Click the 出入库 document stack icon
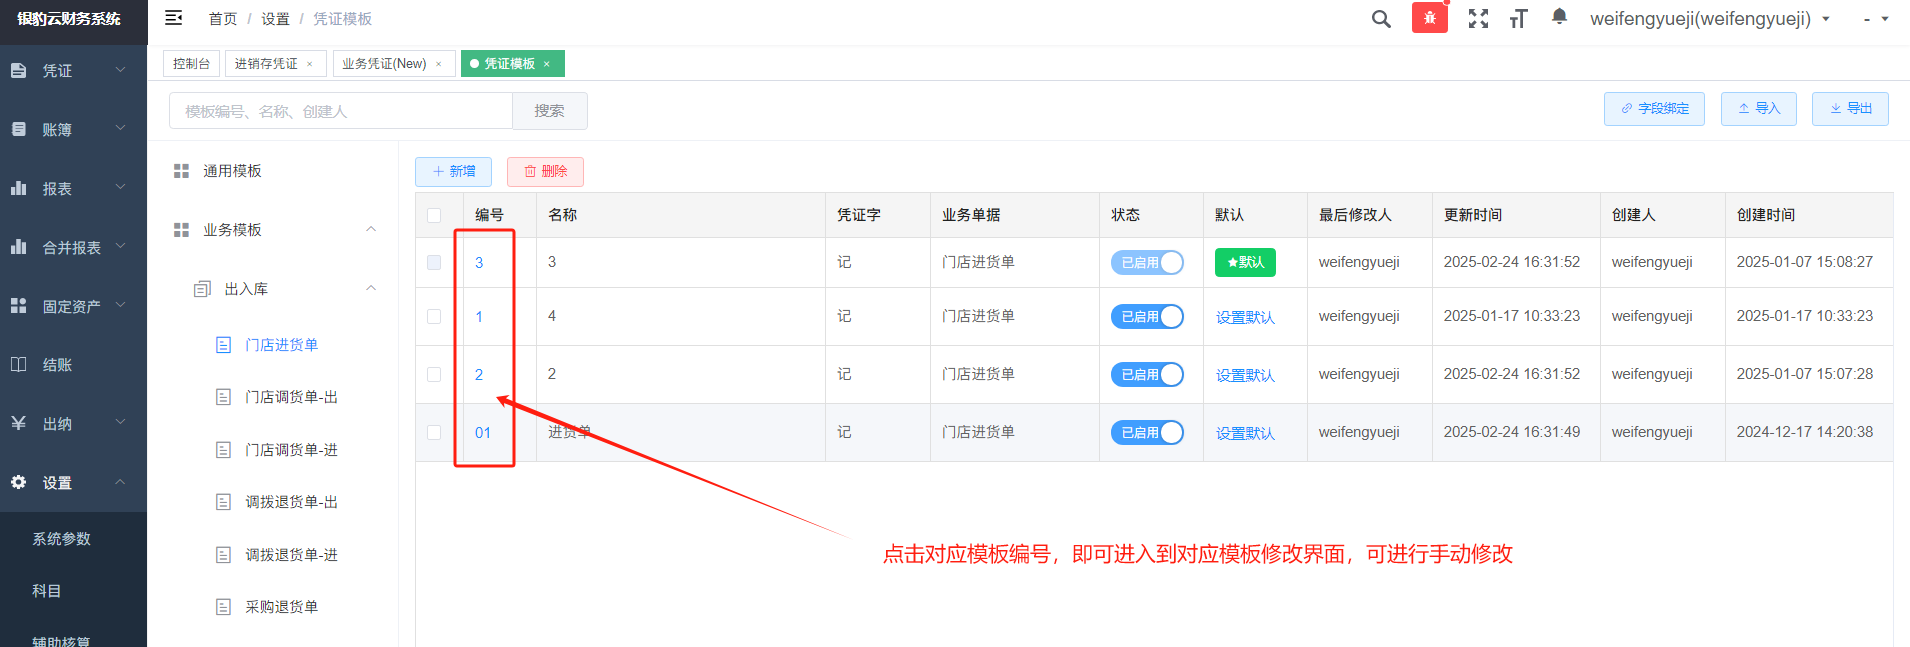Viewport: 1910px width, 647px height. [x=202, y=289]
